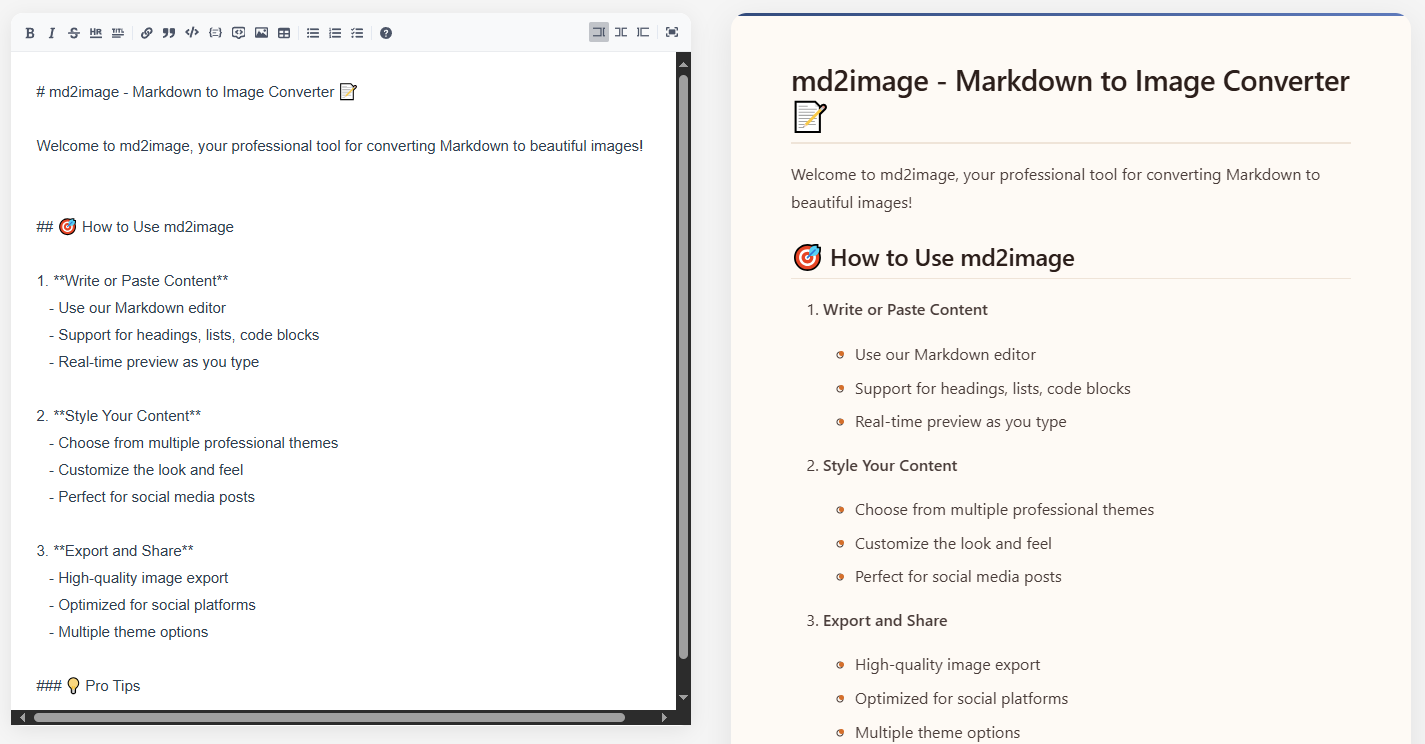The height and width of the screenshot is (744, 1425).
Task: Switch to the middle split layout mode
Action: point(621,32)
